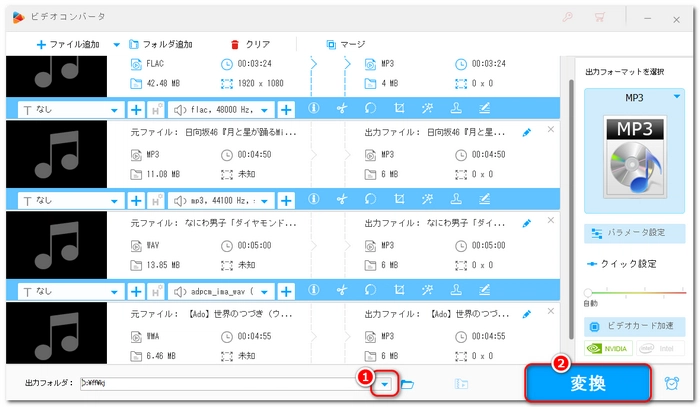This screenshot has height=407, width=700.
Task: Open effects wand in the FLAC row toolbar
Action: 427,109
